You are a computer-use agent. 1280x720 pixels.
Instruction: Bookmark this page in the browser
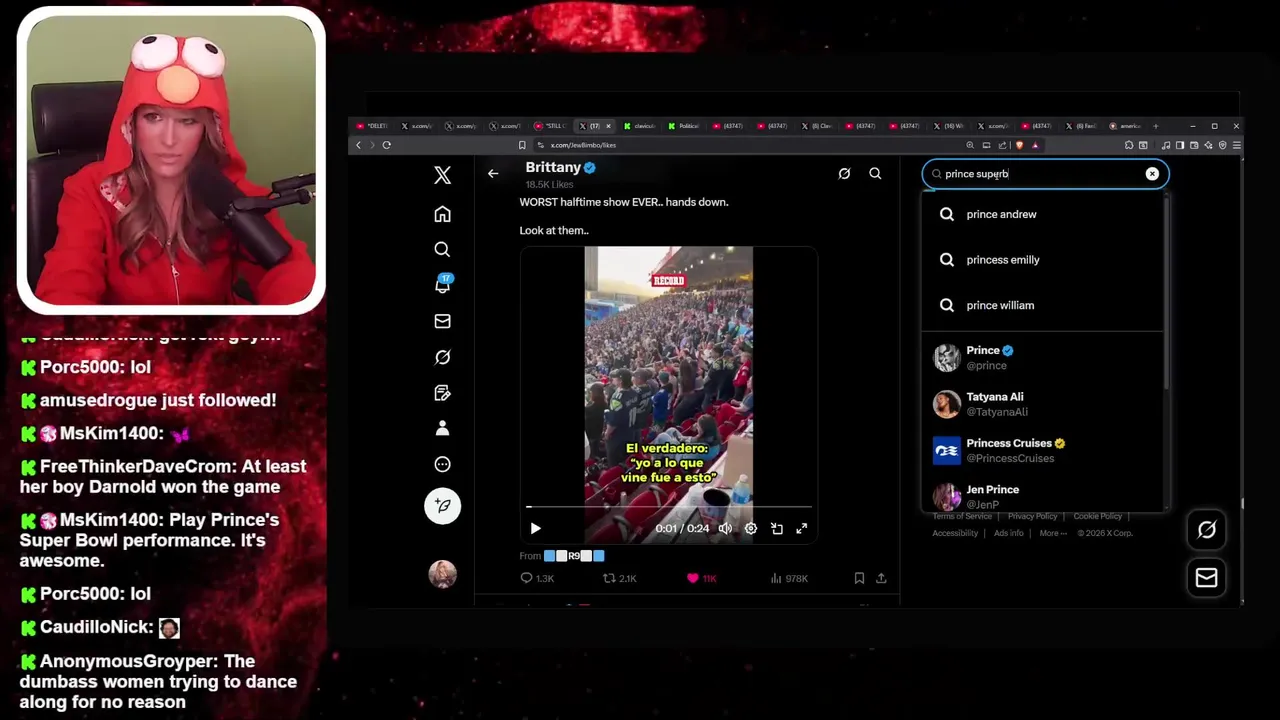tap(521, 145)
